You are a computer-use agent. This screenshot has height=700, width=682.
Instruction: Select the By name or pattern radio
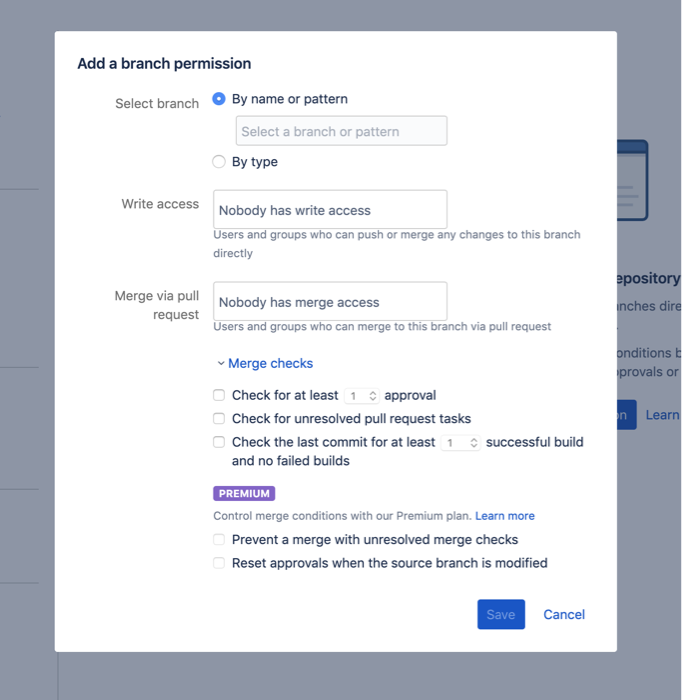pos(219,99)
